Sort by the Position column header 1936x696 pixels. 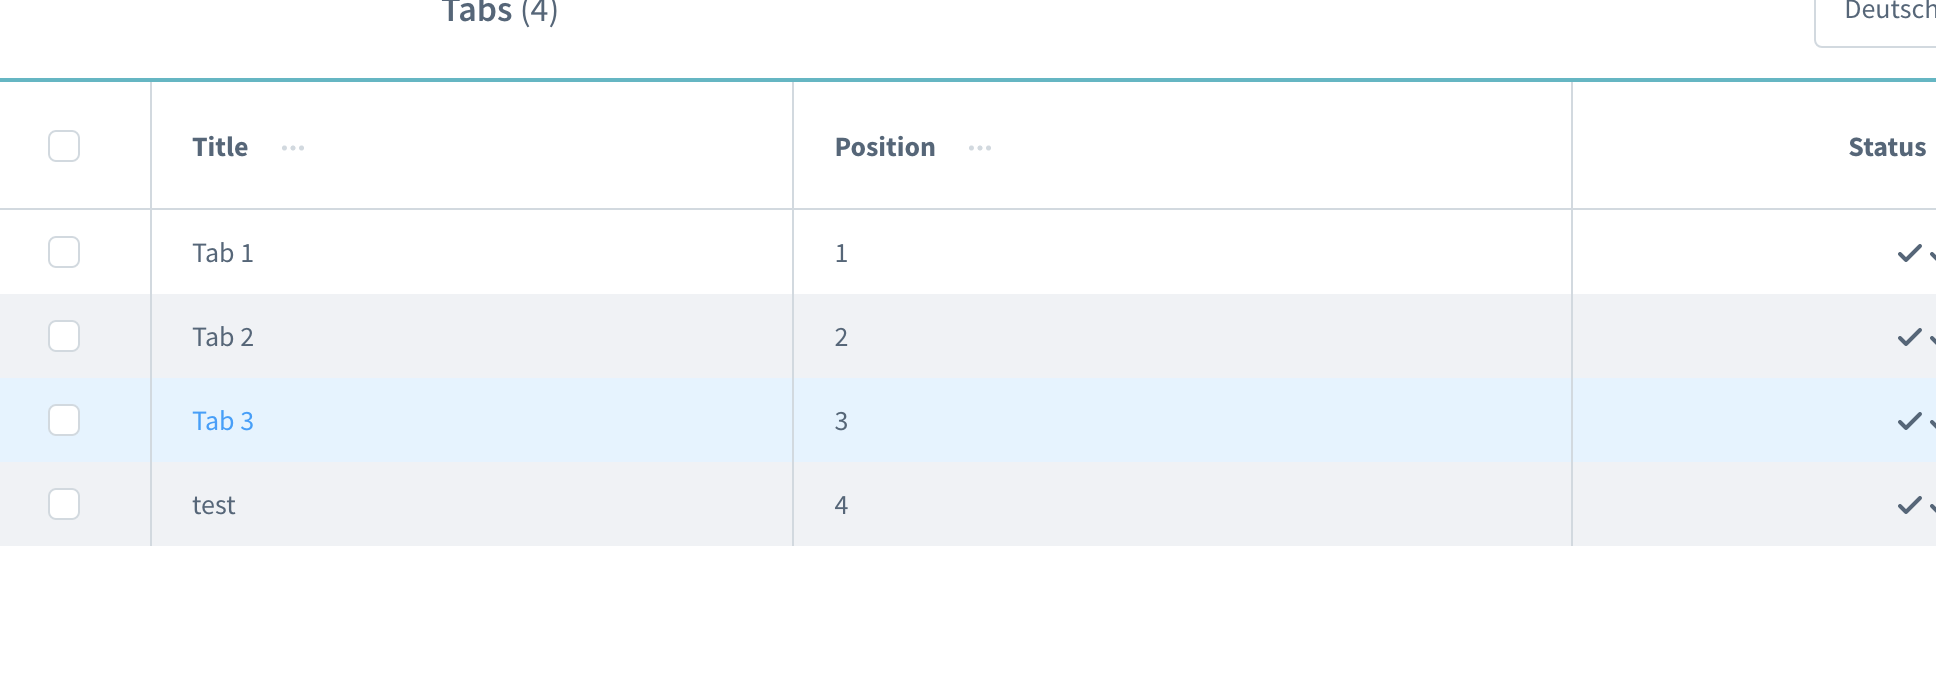pos(885,147)
